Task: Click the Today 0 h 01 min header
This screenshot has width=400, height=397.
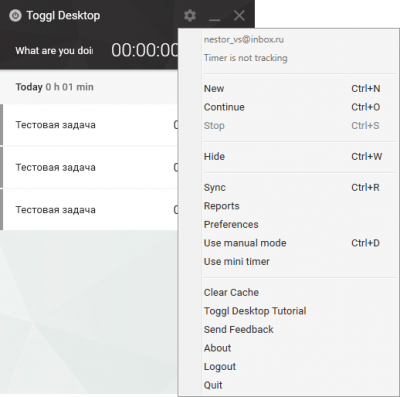Action: coord(54,87)
